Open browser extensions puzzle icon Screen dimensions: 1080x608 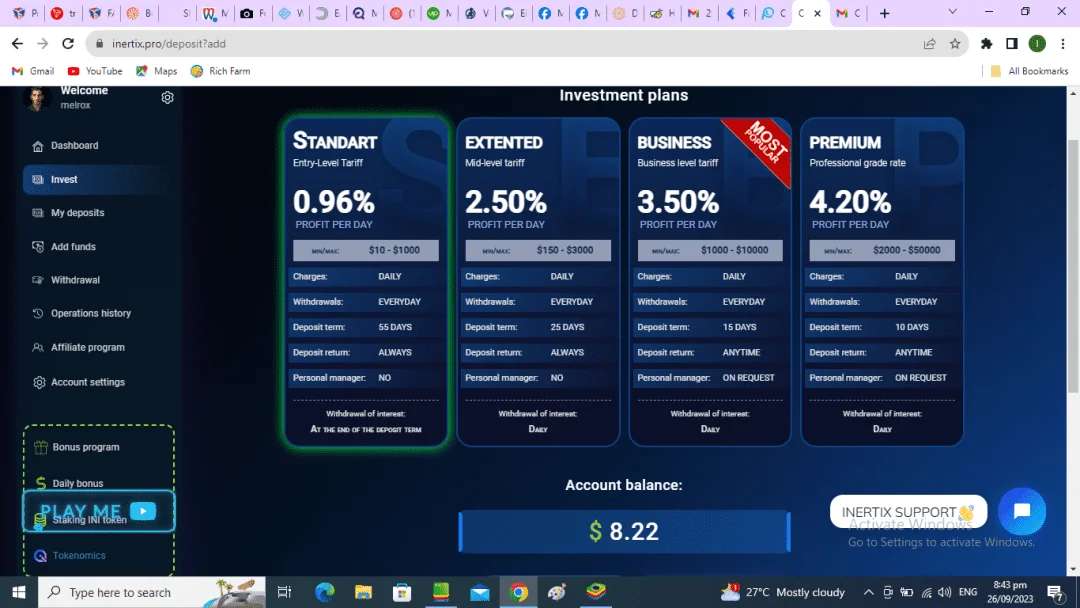tap(986, 43)
